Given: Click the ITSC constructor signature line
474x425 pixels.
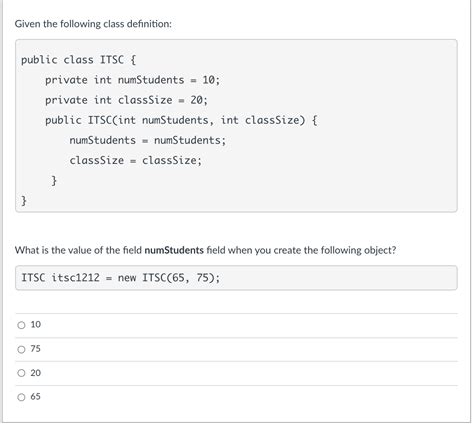Looking at the screenshot, I should [x=181, y=120].
